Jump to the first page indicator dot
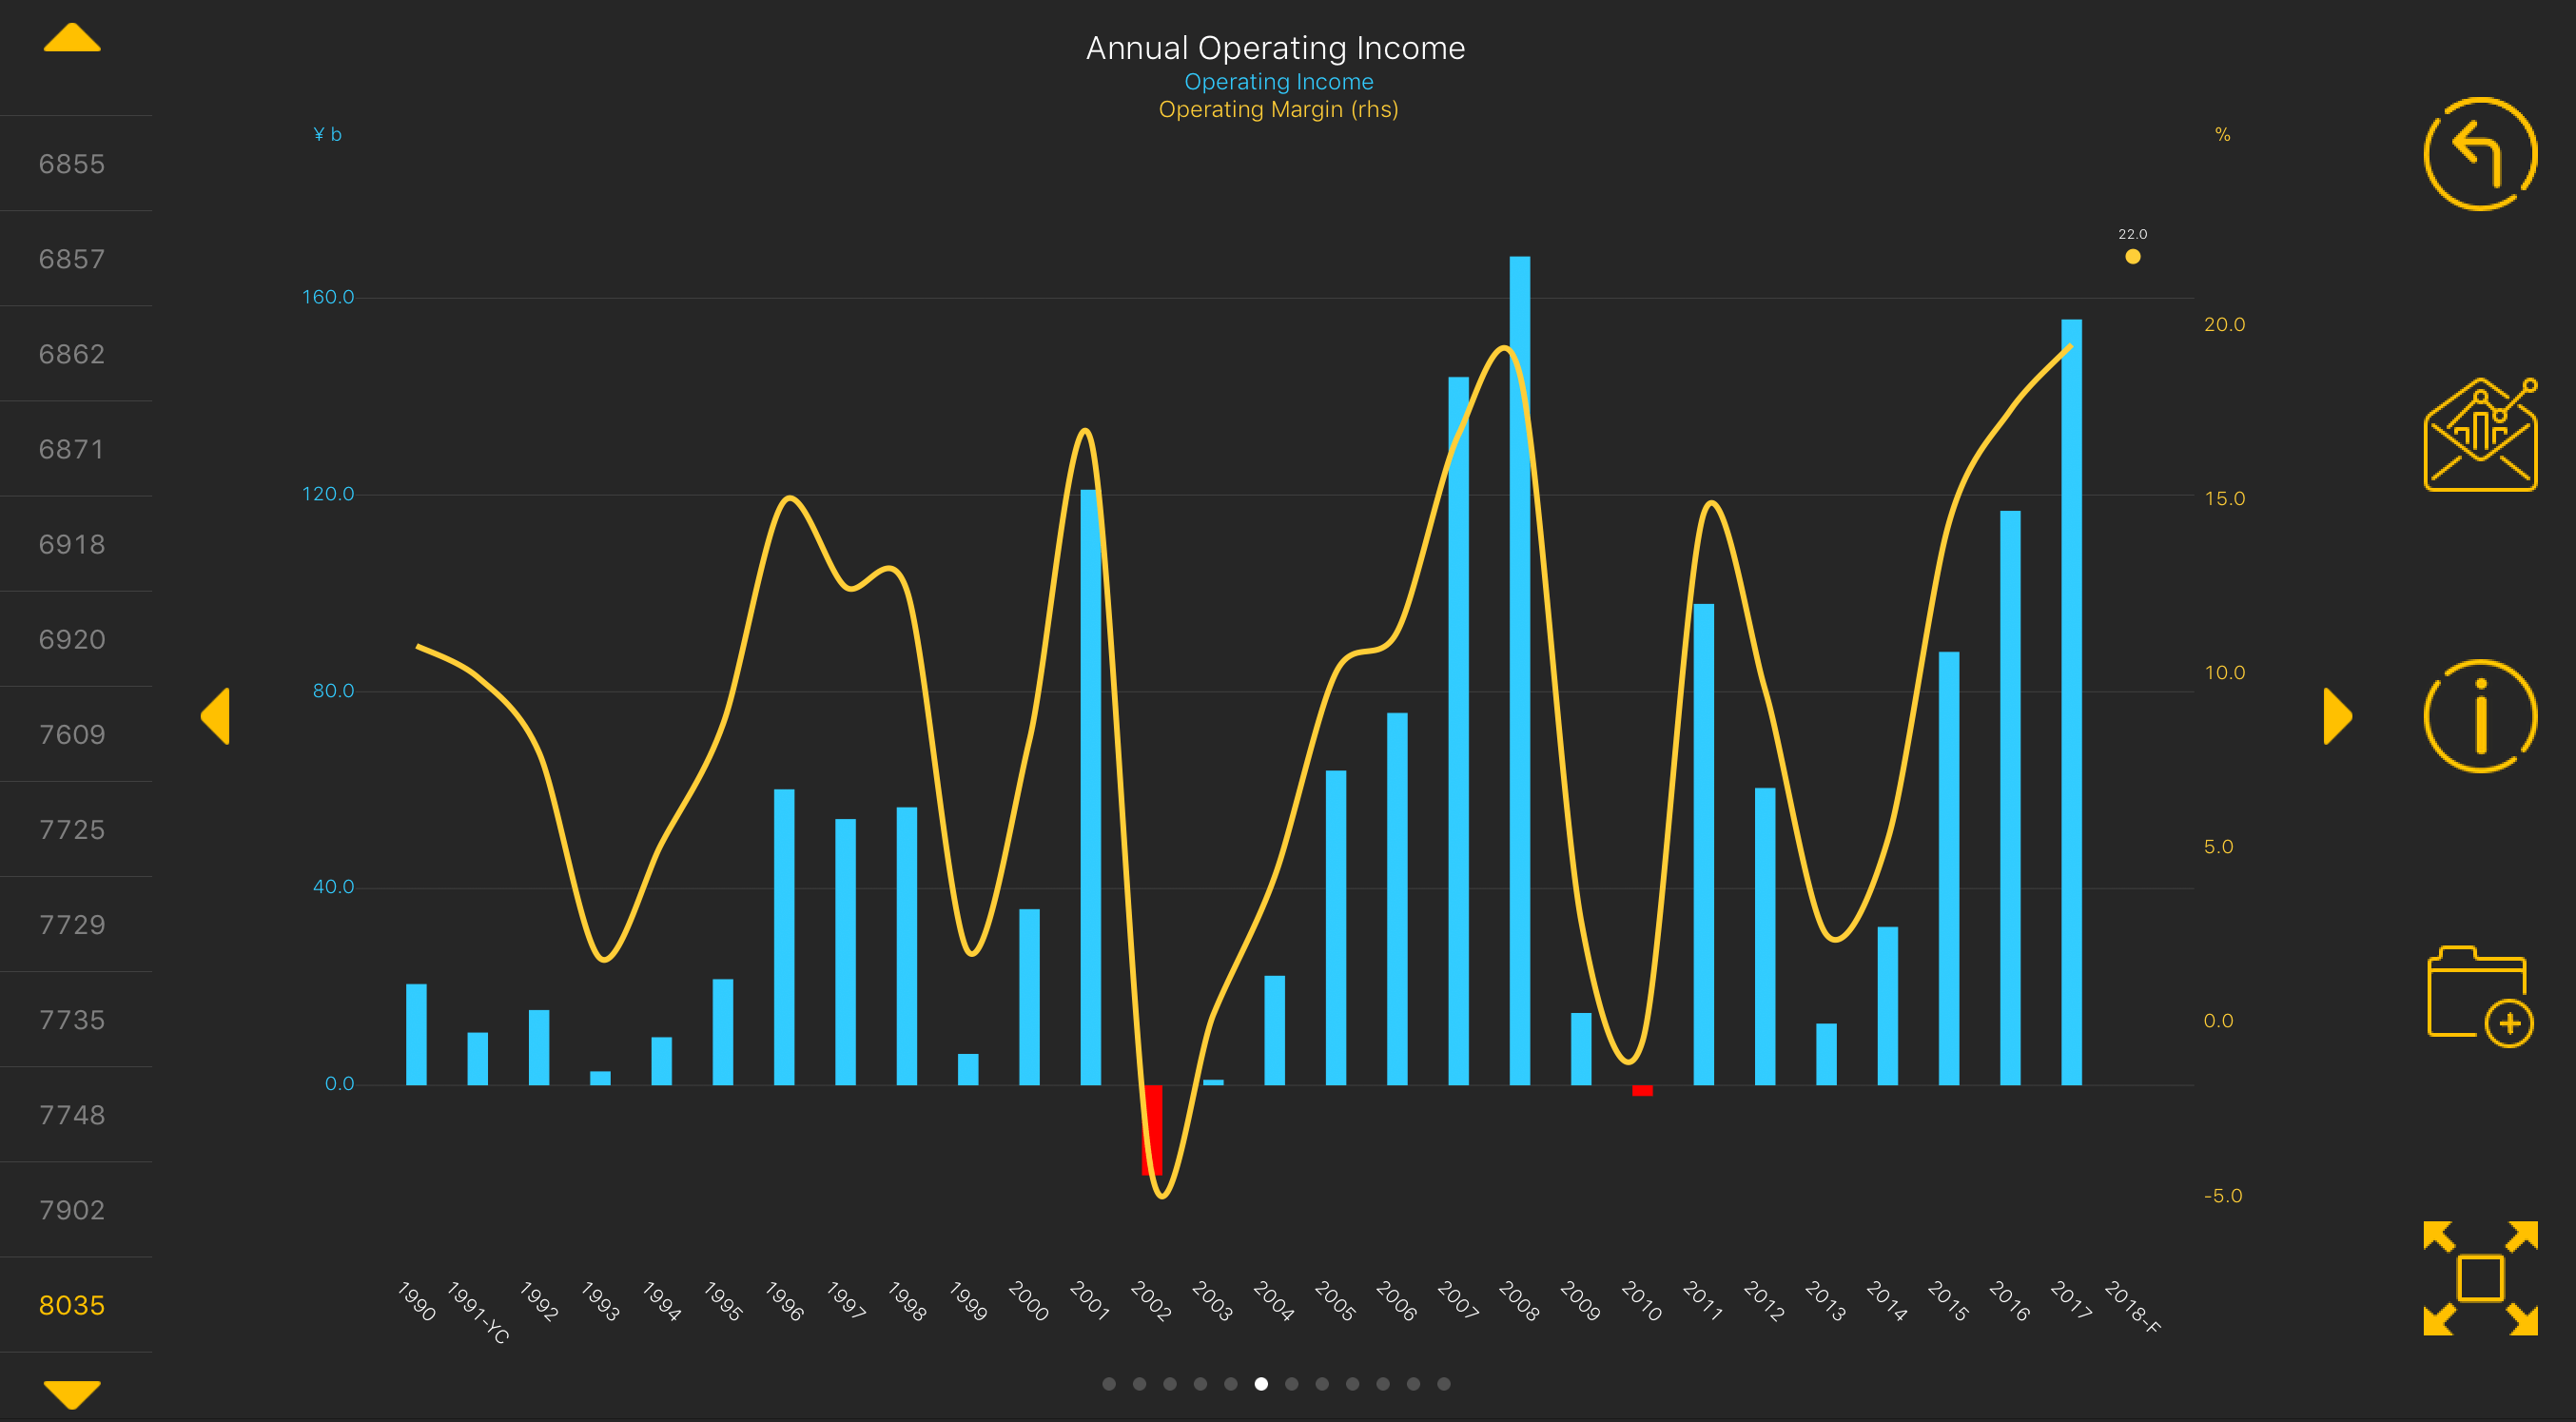The height and width of the screenshot is (1422, 2576). [x=1109, y=1384]
